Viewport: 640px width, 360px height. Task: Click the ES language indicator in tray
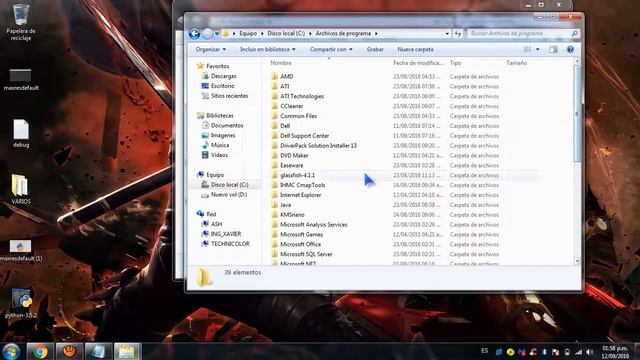click(484, 351)
